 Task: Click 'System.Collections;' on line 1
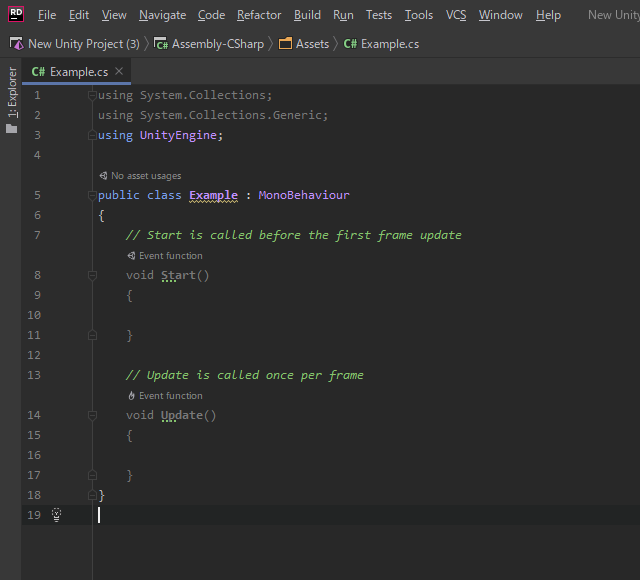click(x=206, y=95)
